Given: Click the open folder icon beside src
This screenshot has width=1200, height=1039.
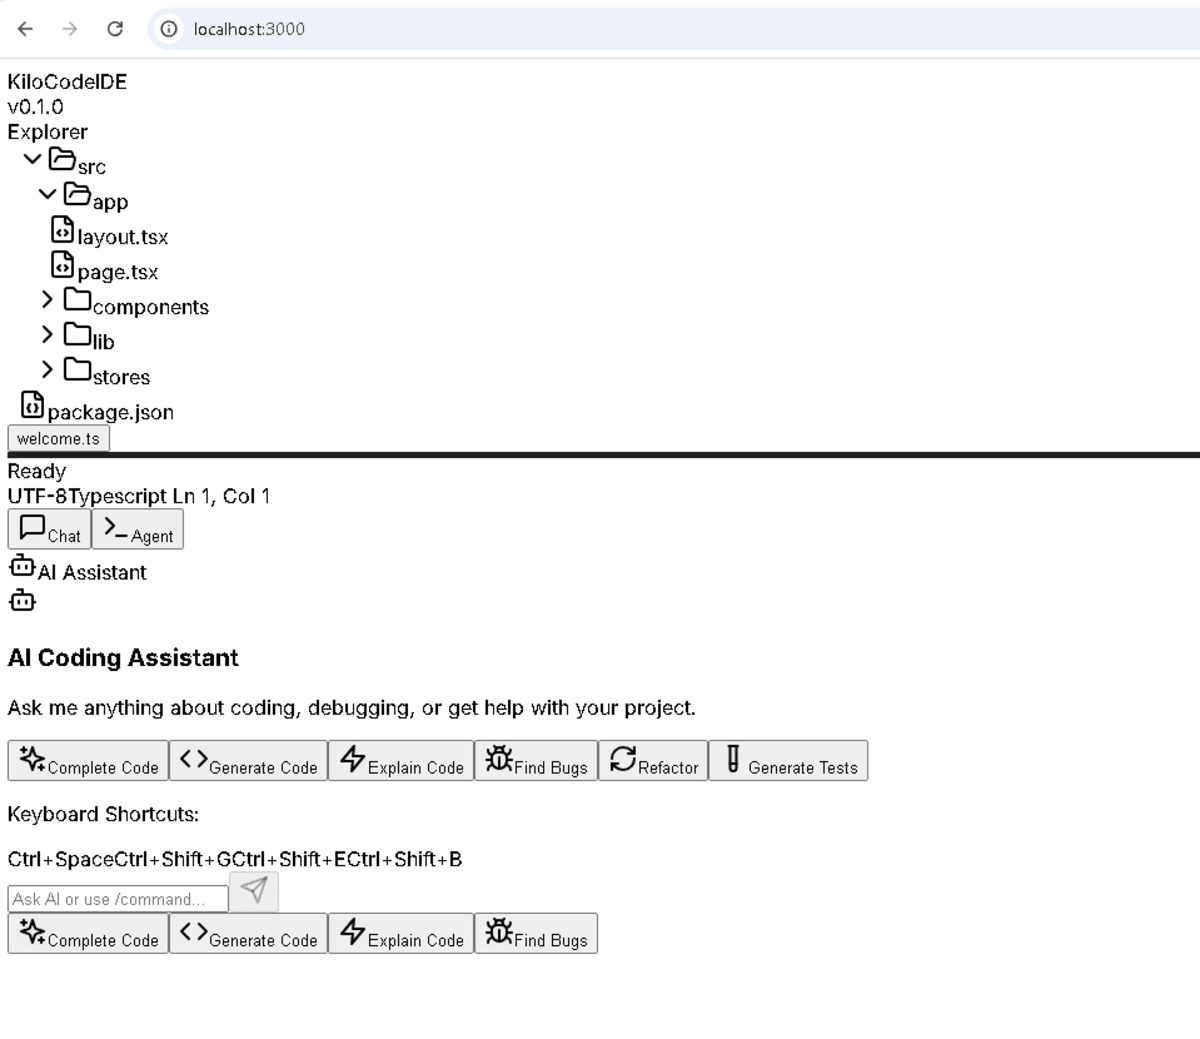Looking at the screenshot, I should pos(62,159).
